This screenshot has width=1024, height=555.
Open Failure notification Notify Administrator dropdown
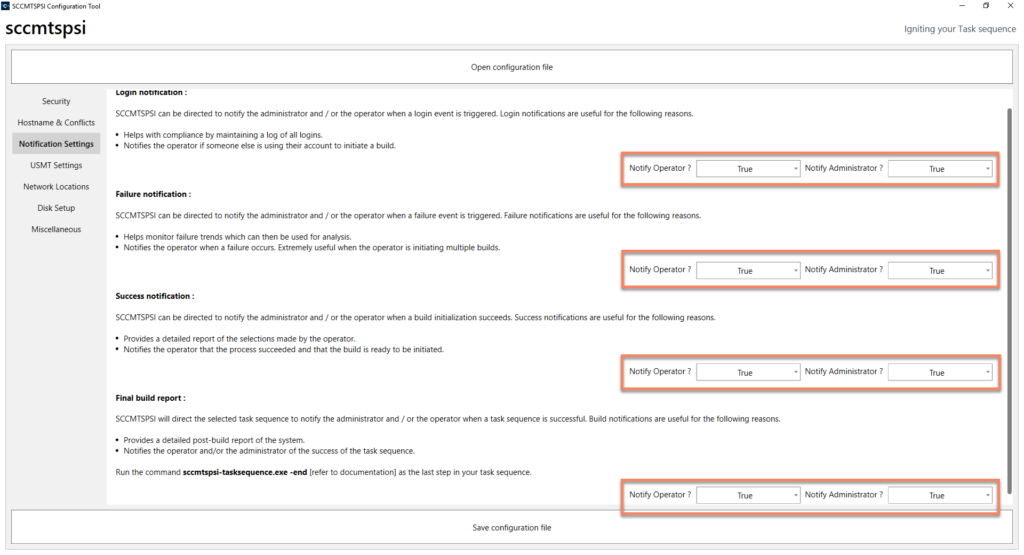(x=939, y=271)
